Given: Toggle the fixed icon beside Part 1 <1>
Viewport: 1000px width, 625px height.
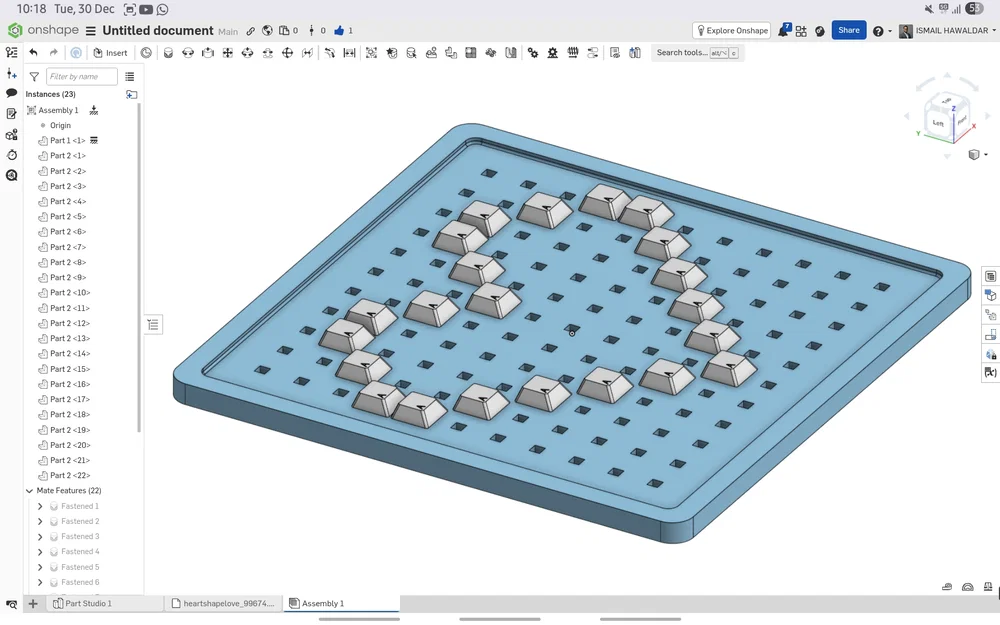Looking at the screenshot, I should click(x=94, y=140).
